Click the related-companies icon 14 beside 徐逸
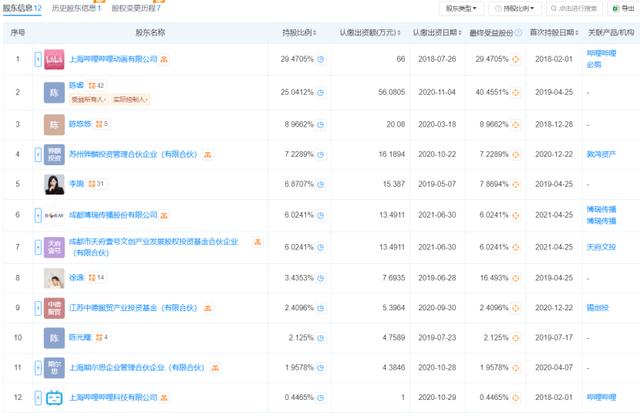This screenshot has width=640, height=413. (96, 278)
